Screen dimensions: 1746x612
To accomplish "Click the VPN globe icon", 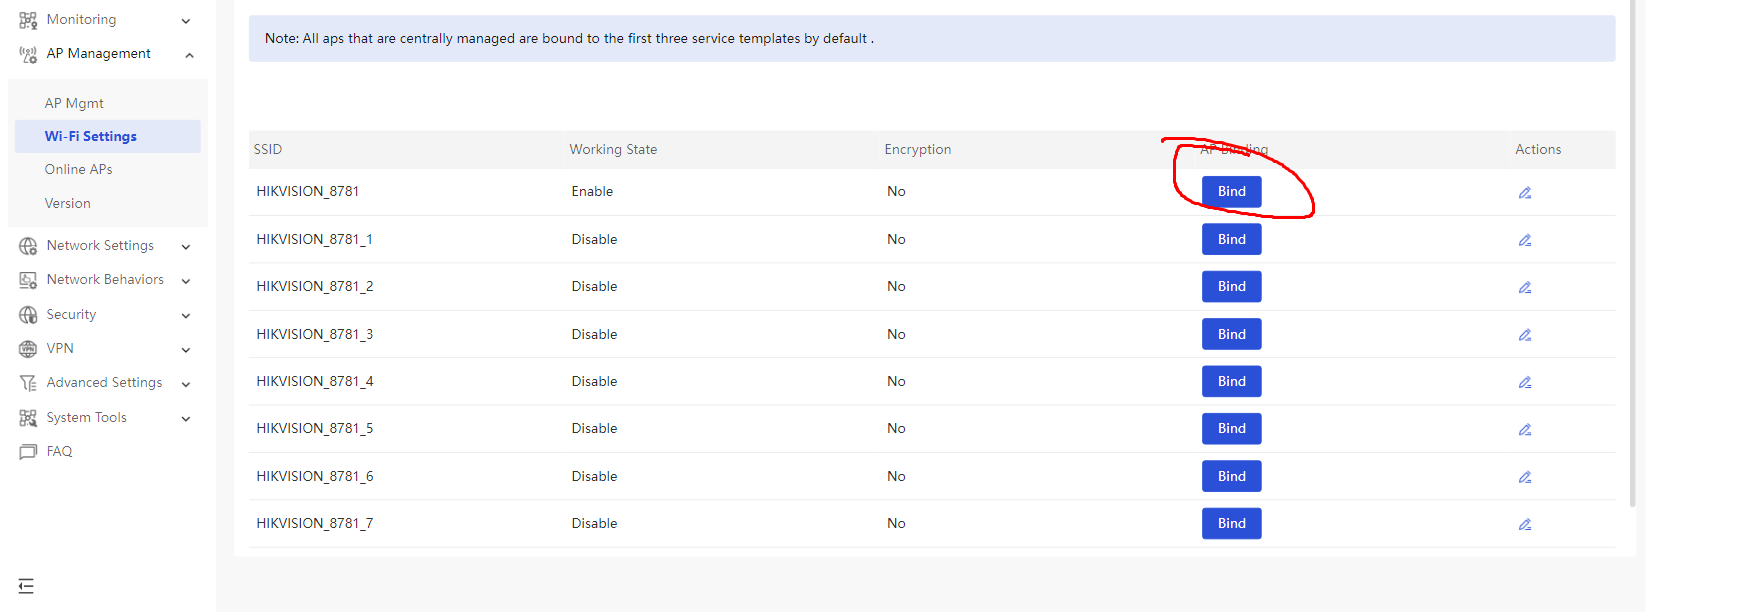I will click(x=28, y=349).
